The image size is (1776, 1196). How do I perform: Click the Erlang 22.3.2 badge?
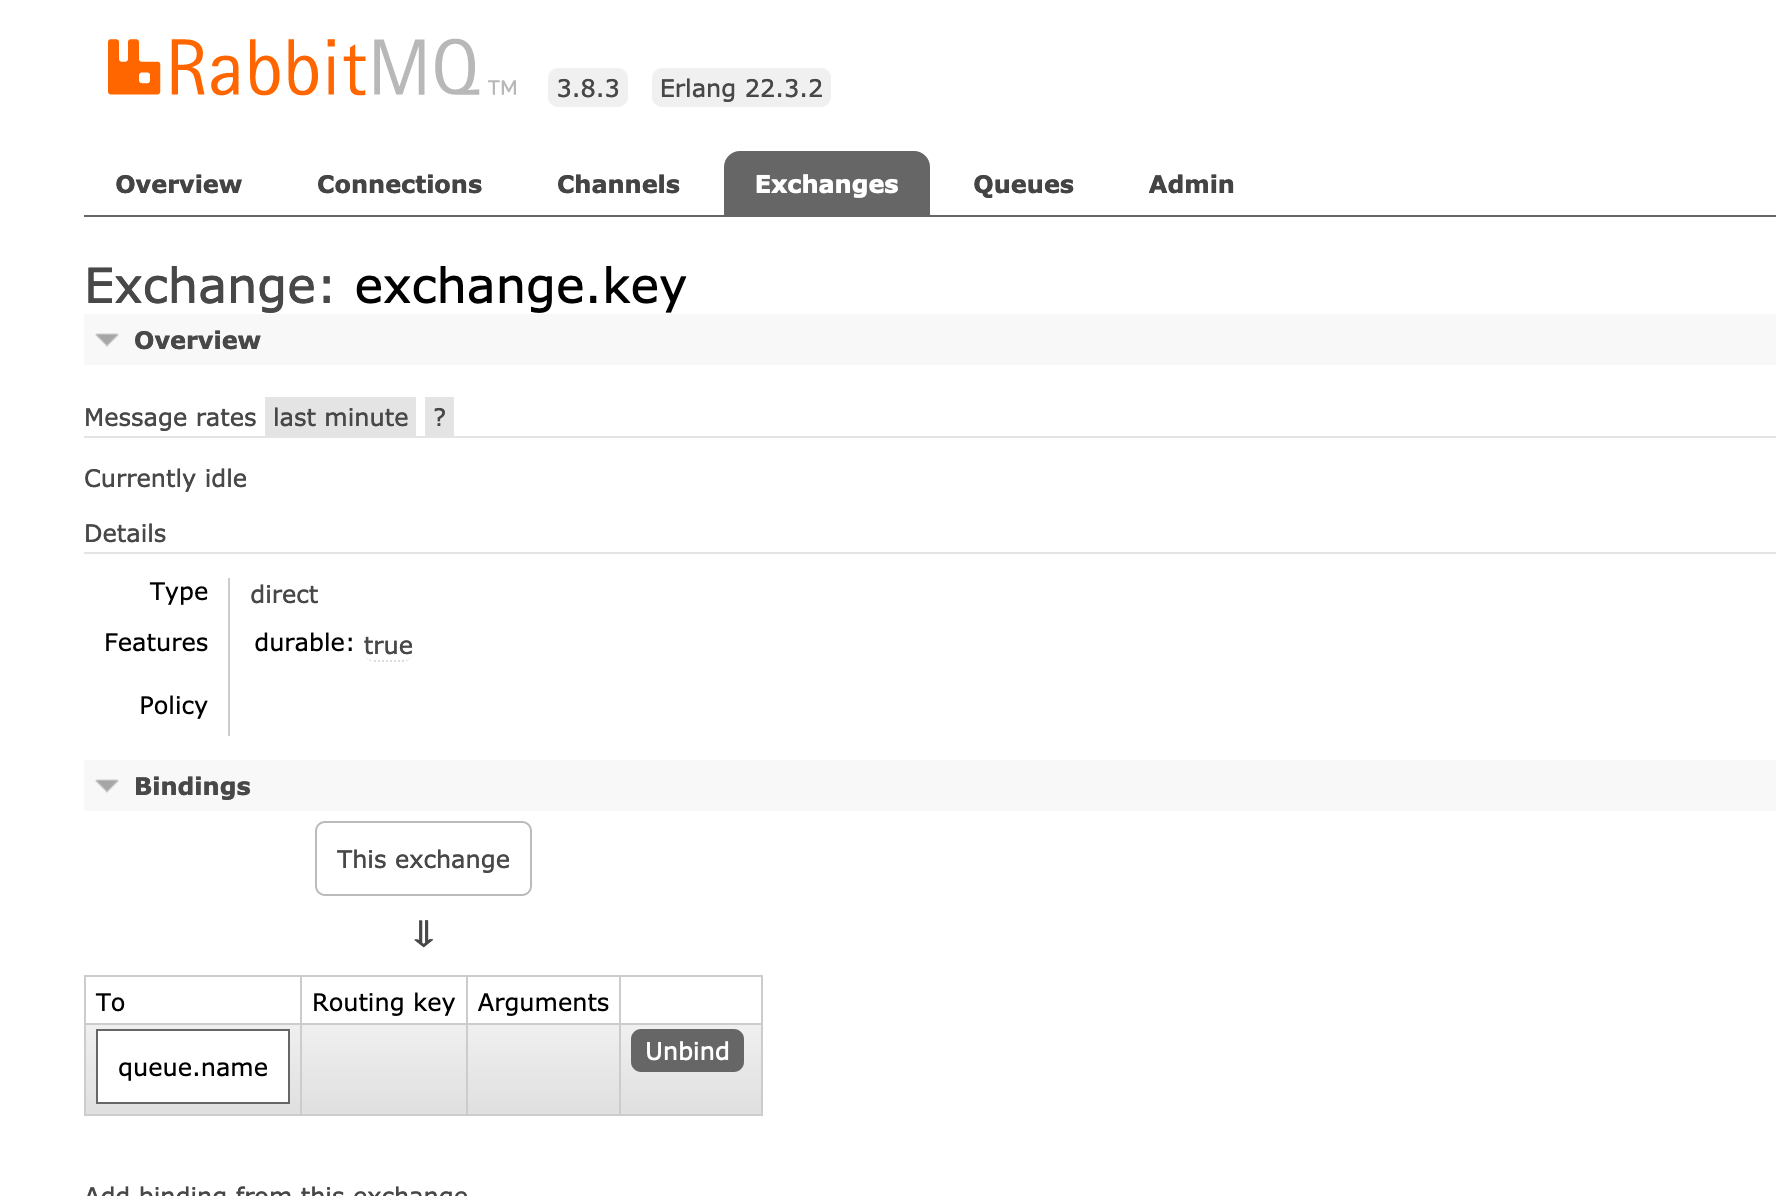(740, 87)
